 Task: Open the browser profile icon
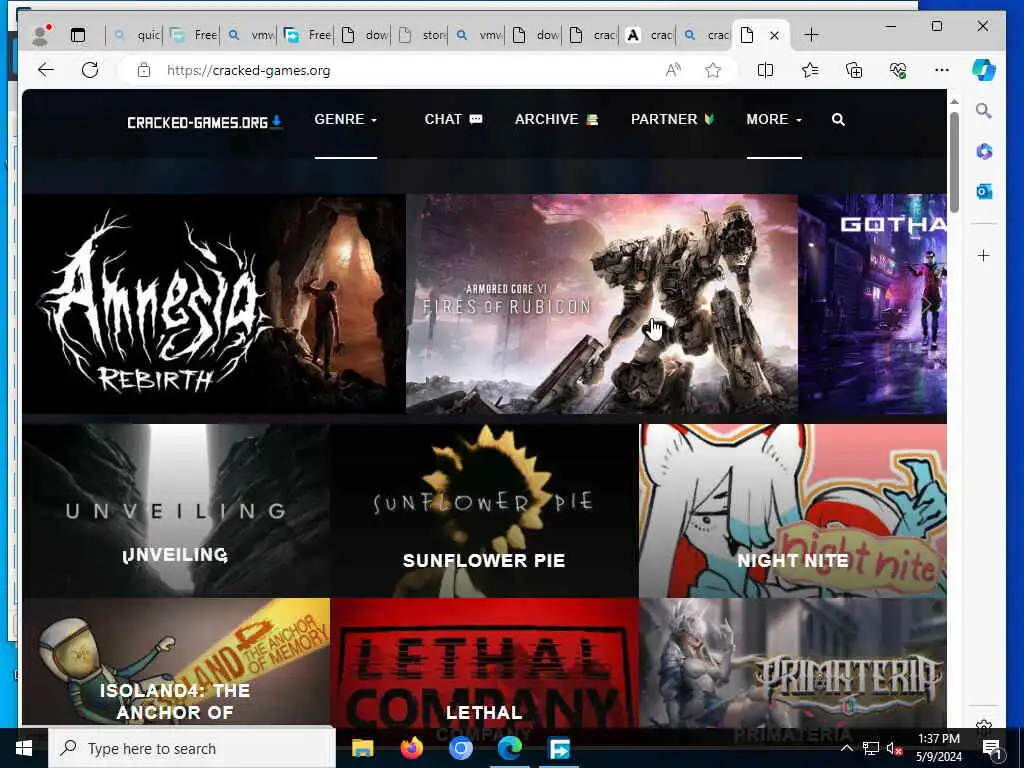tap(40, 35)
